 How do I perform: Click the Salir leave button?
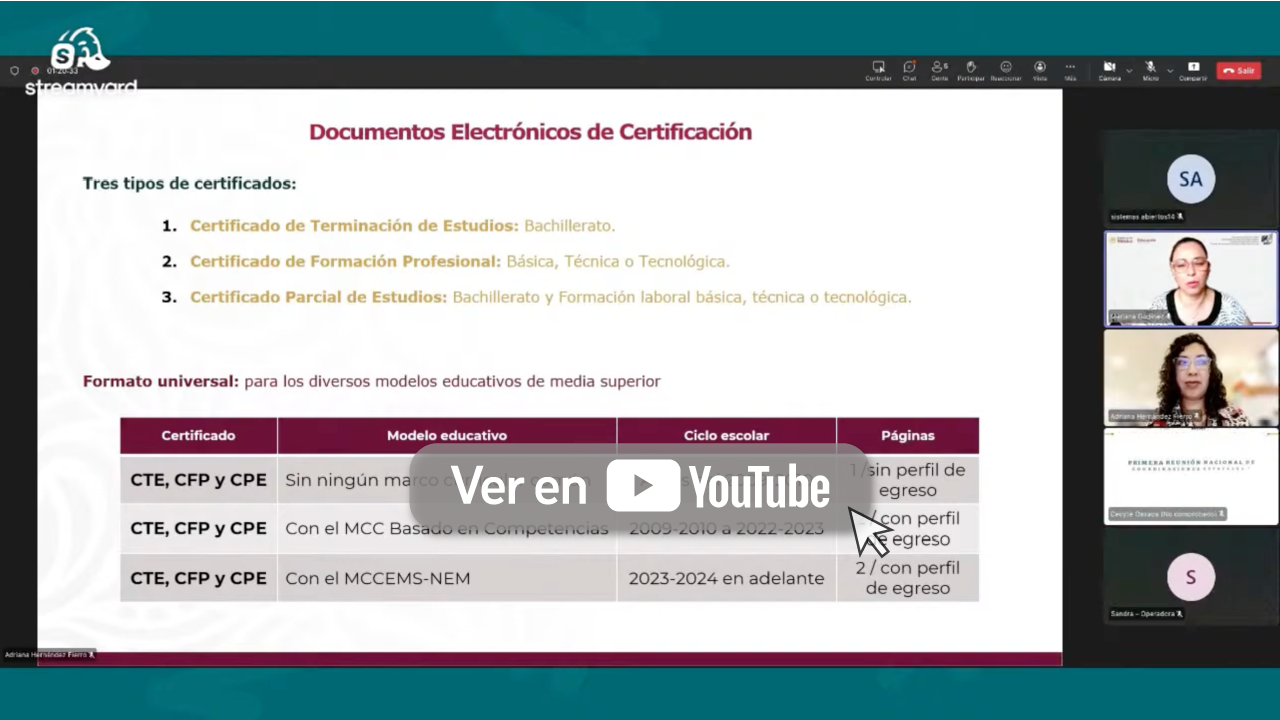[1239, 71]
